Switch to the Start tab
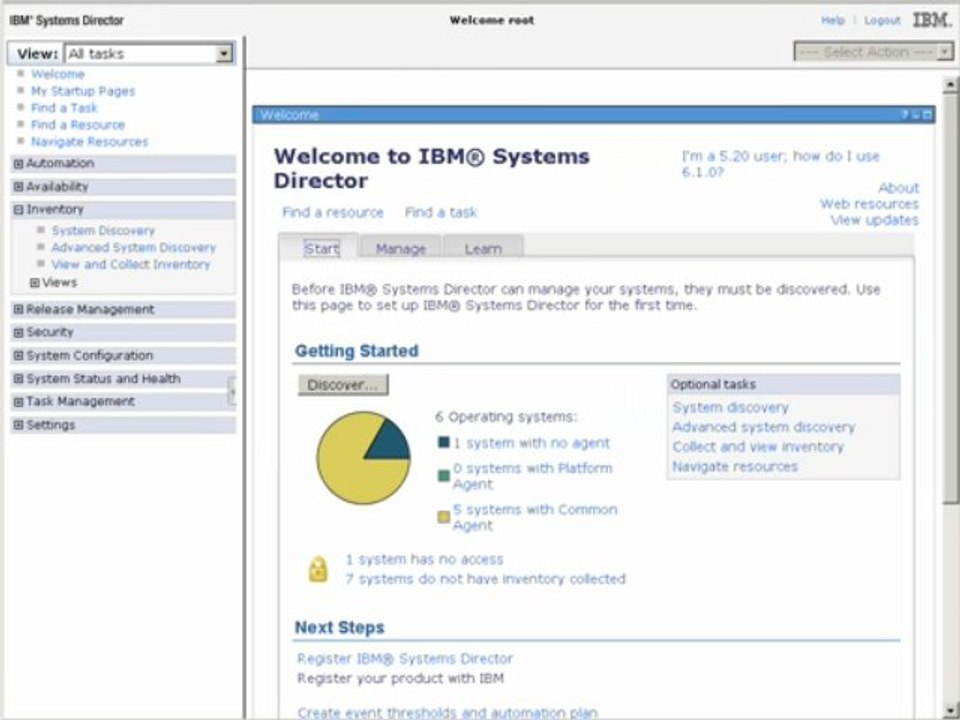Viewport: 960px width, 720px height. click(321, 249)
